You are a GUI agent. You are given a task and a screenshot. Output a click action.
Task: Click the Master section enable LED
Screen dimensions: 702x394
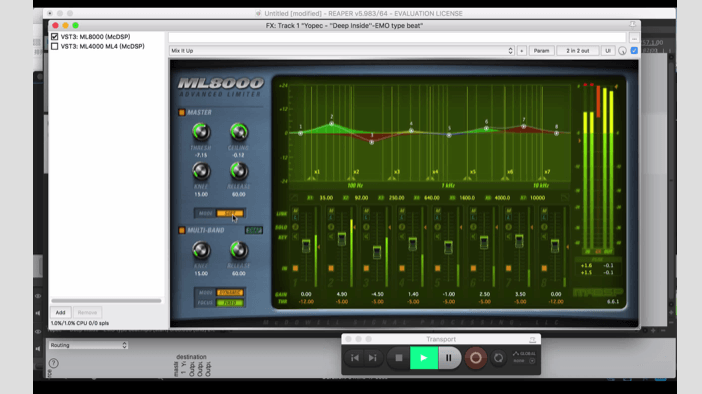click(182, 112)
